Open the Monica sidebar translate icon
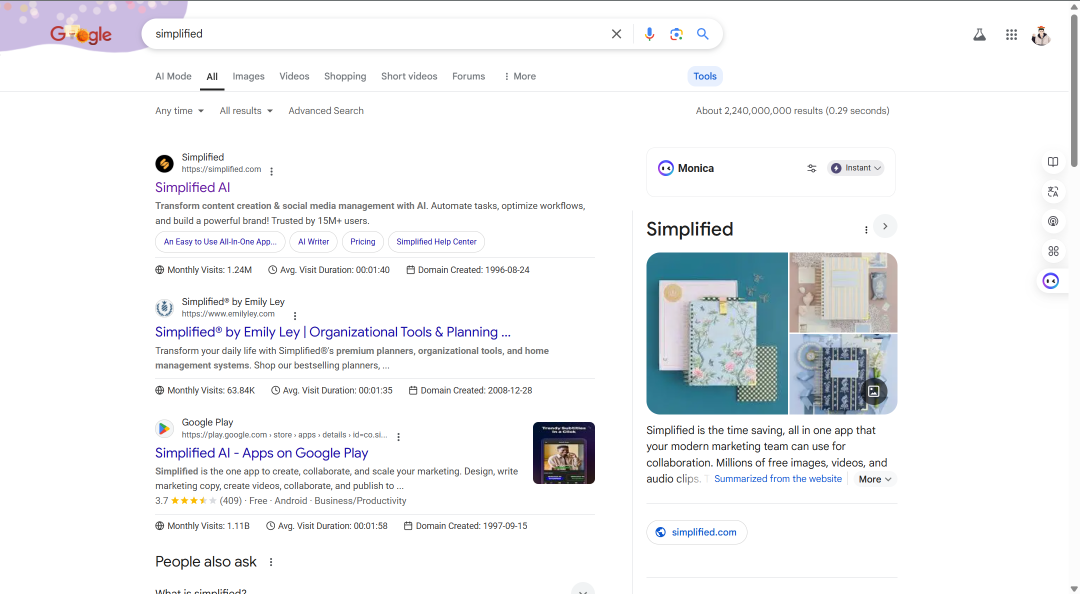 (x=1053, y=192)
